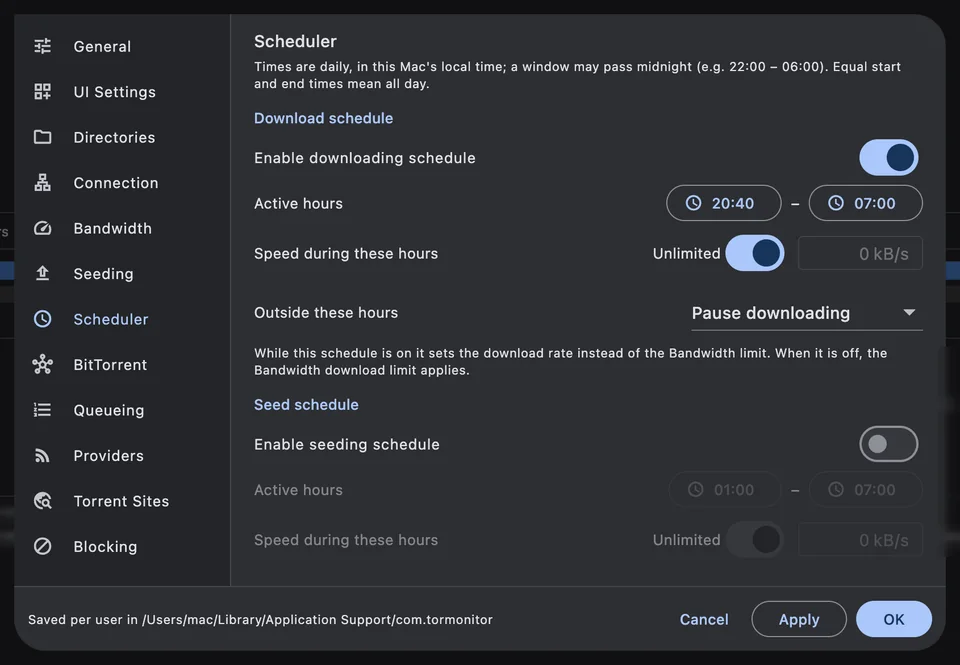The image size is (960, 665).
Task: Click 'Enable seeding schedule' label
Action: point(347,445)
